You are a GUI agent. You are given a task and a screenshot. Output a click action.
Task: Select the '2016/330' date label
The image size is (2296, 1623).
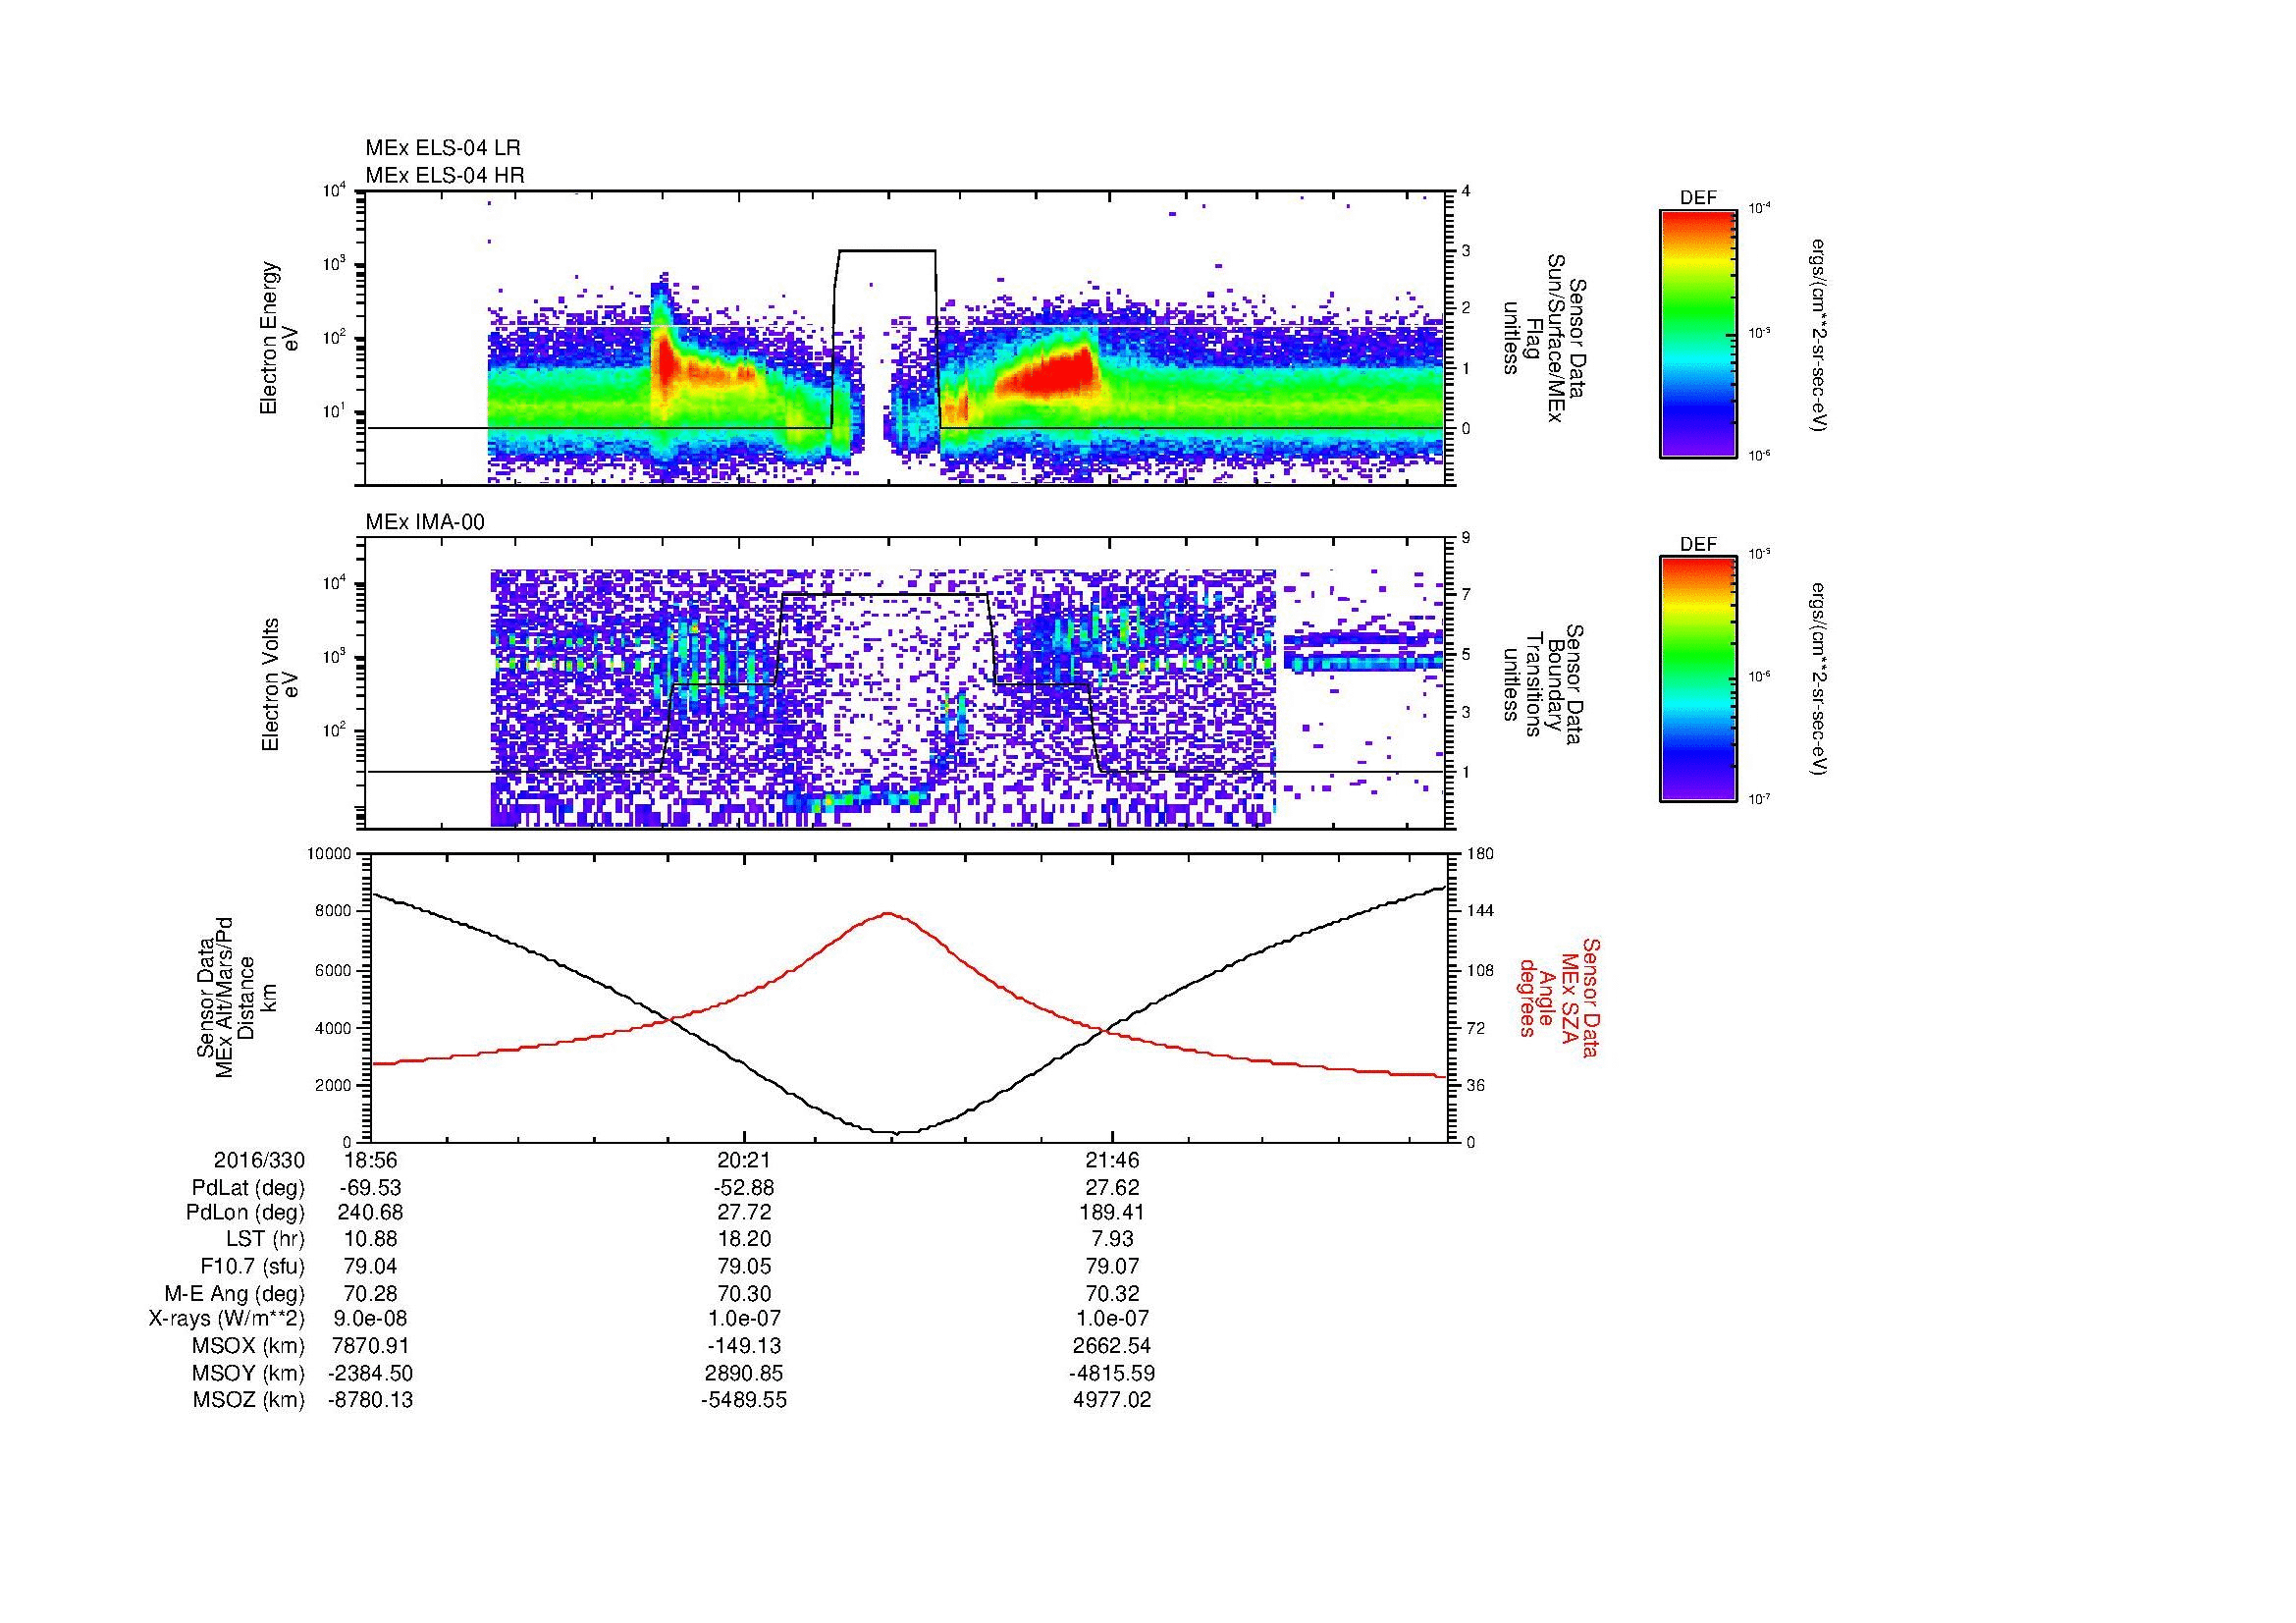(259, 1161)
